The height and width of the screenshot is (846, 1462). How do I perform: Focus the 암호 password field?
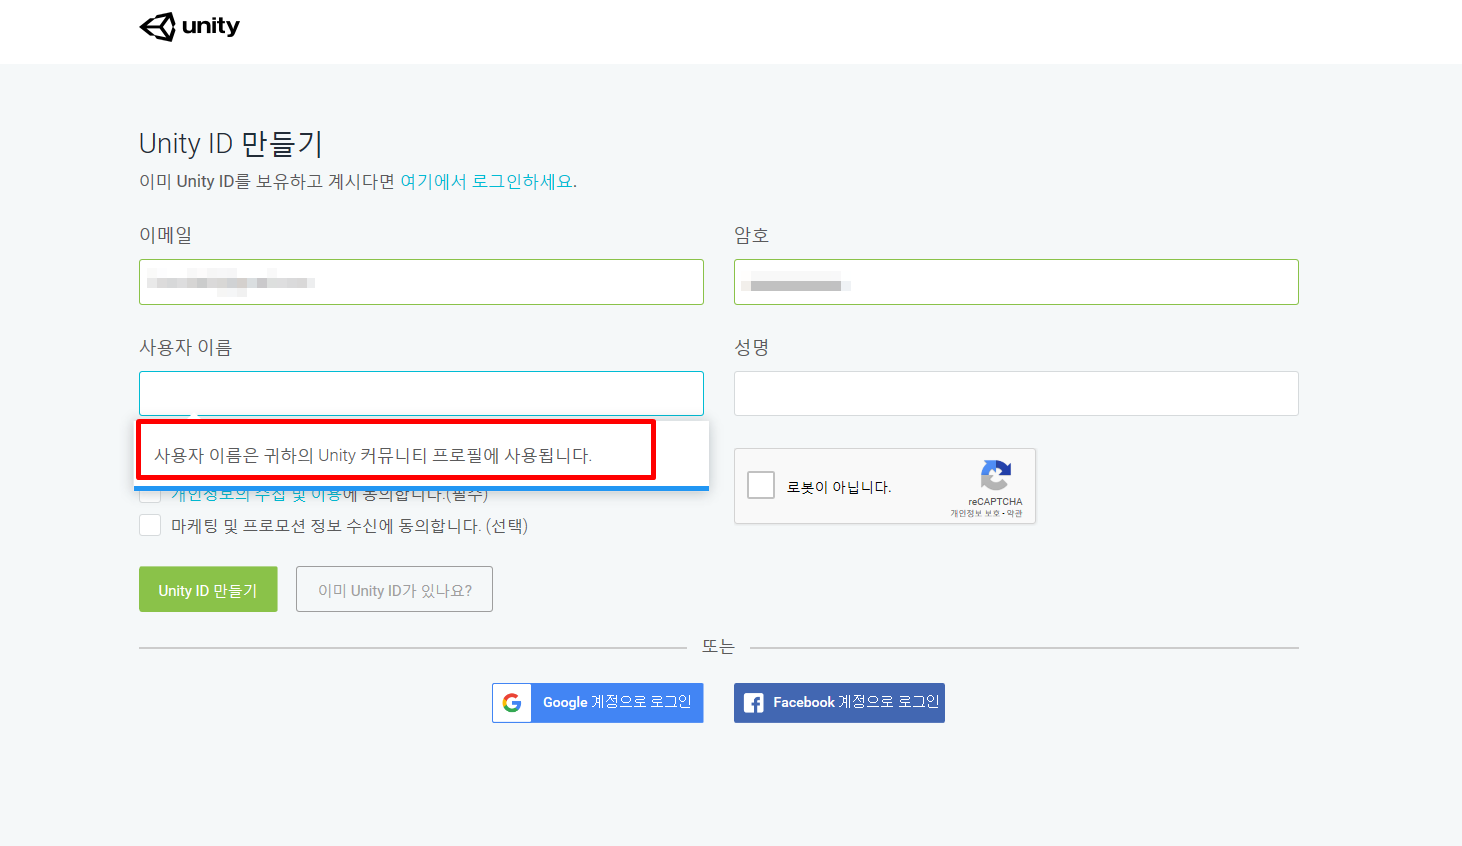(x=1016, y=282)
